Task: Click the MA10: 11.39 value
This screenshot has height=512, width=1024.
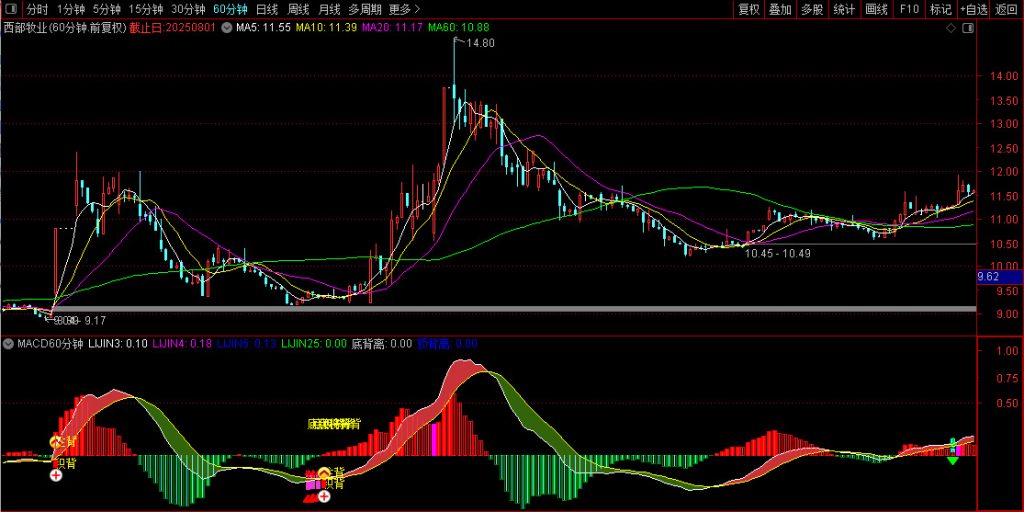Action: [327, 28]
